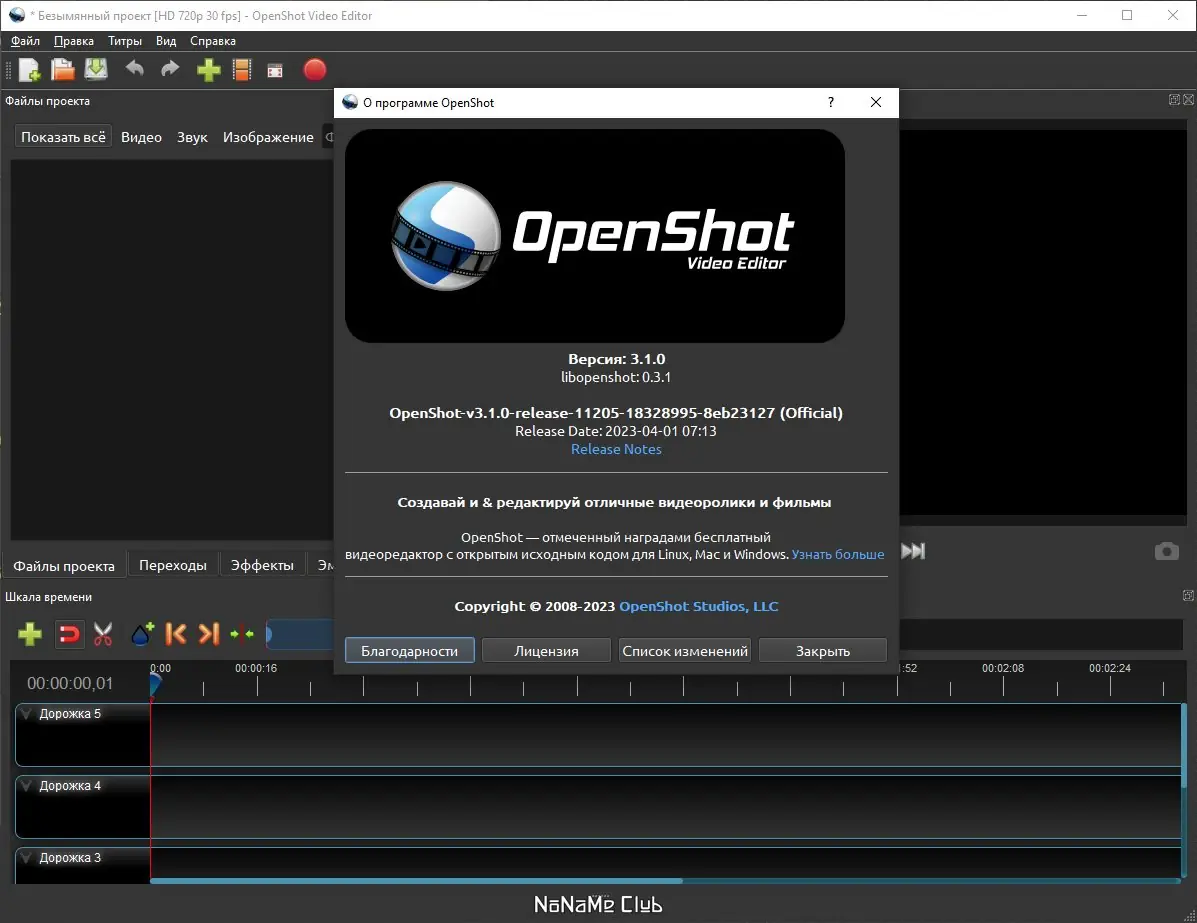Filter project files by Звук

[192, 137]
